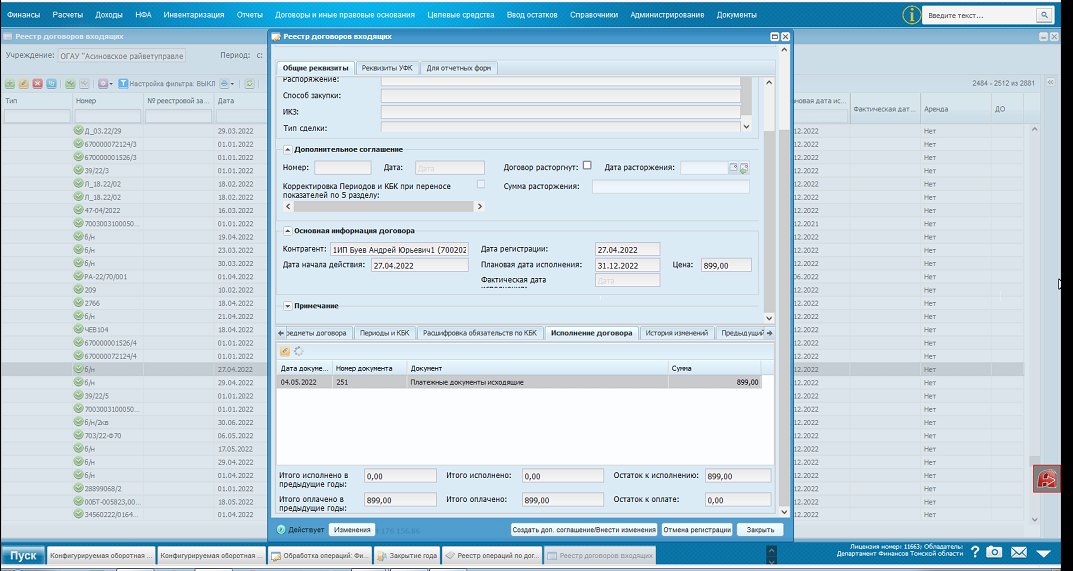
Task: Click green refresh icon in background toolbar
Action: tap(250, 84)
